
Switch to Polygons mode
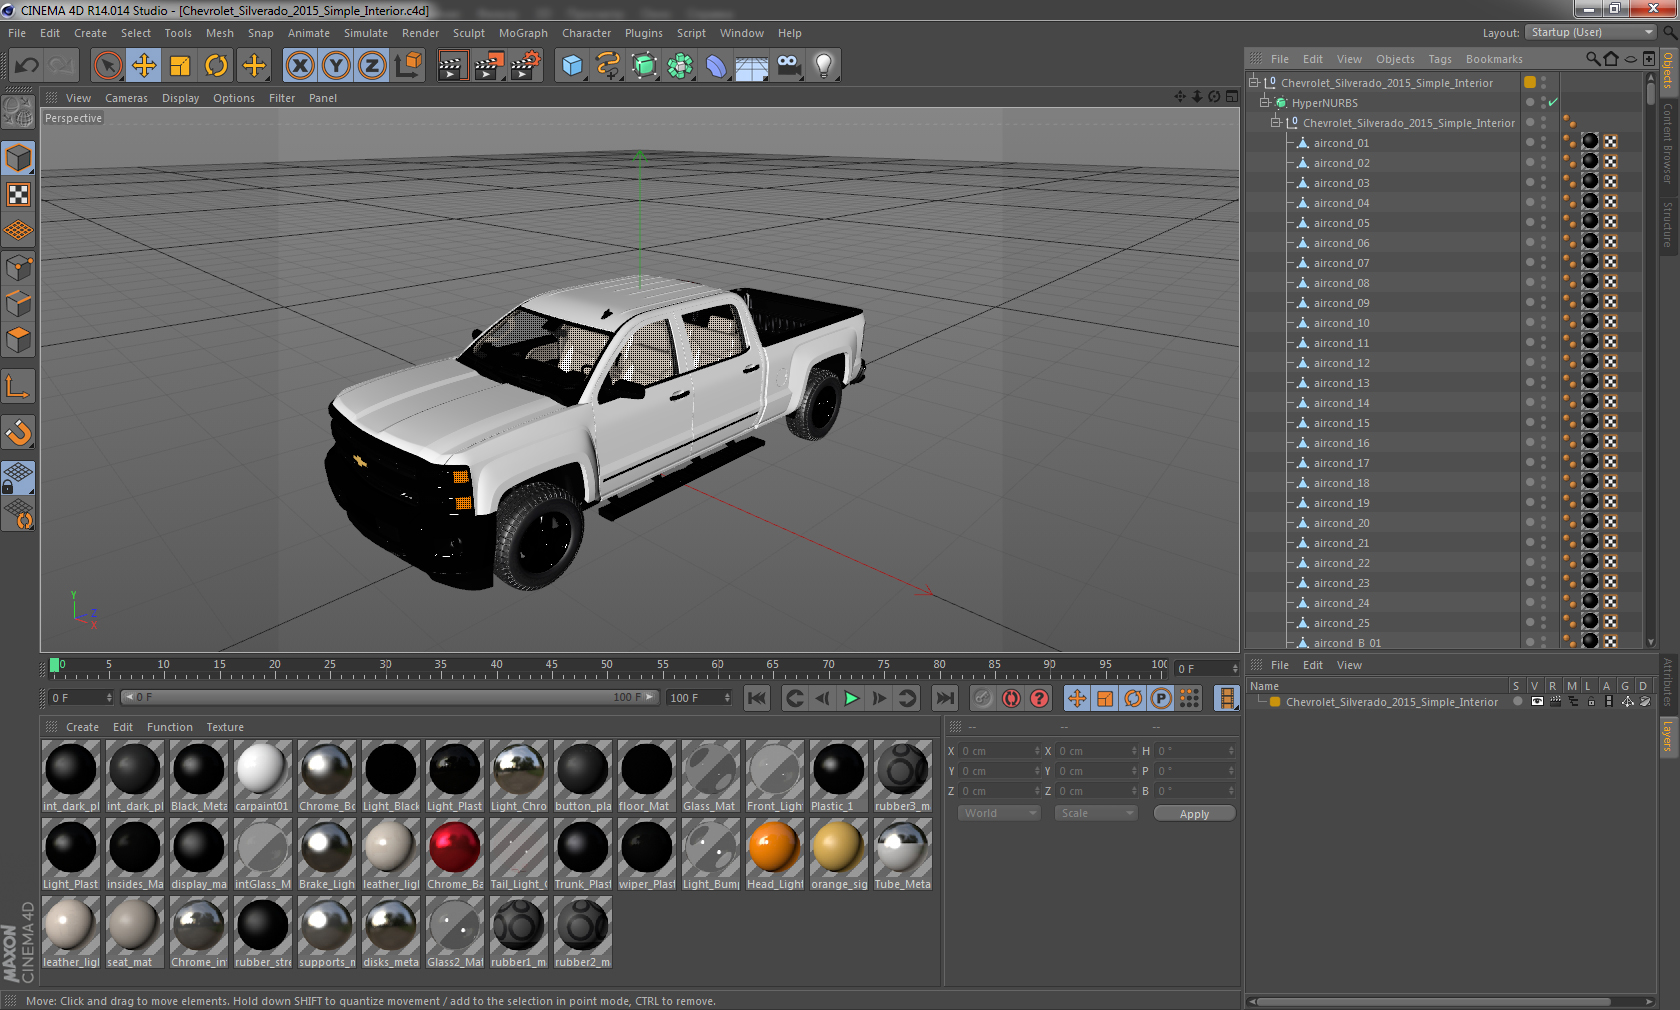[18, 340]
